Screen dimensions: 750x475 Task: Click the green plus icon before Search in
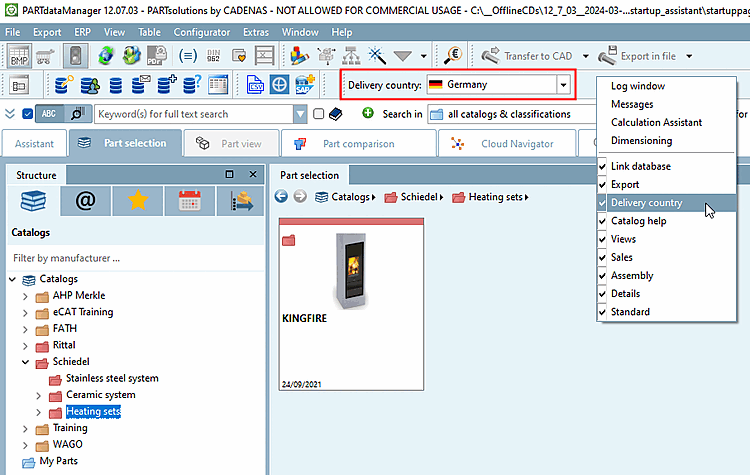[368, 113]
